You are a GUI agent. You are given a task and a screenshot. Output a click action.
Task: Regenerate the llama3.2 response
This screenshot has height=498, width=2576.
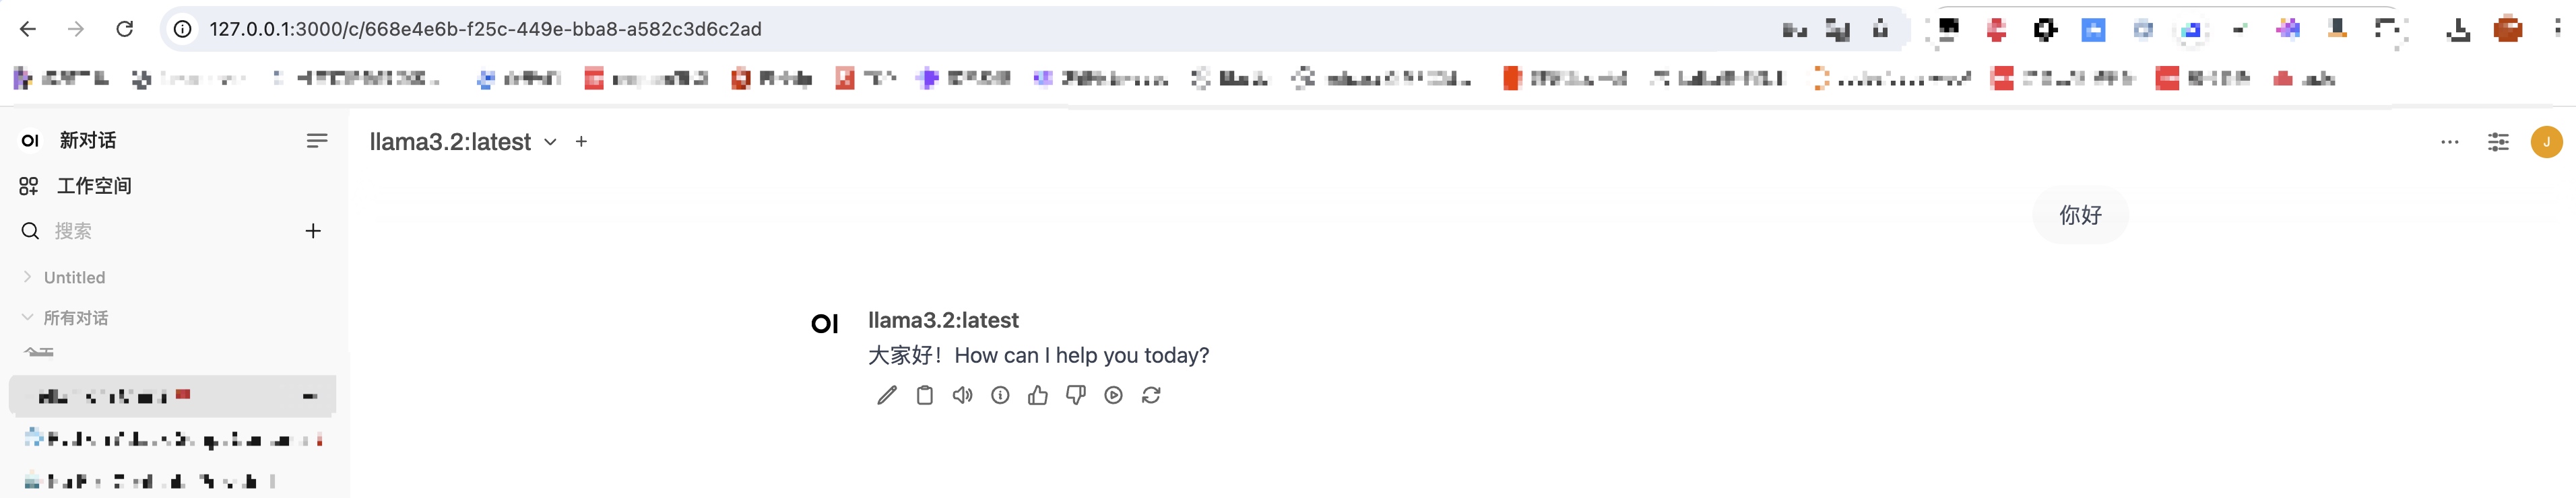[x=1151, y=396]
